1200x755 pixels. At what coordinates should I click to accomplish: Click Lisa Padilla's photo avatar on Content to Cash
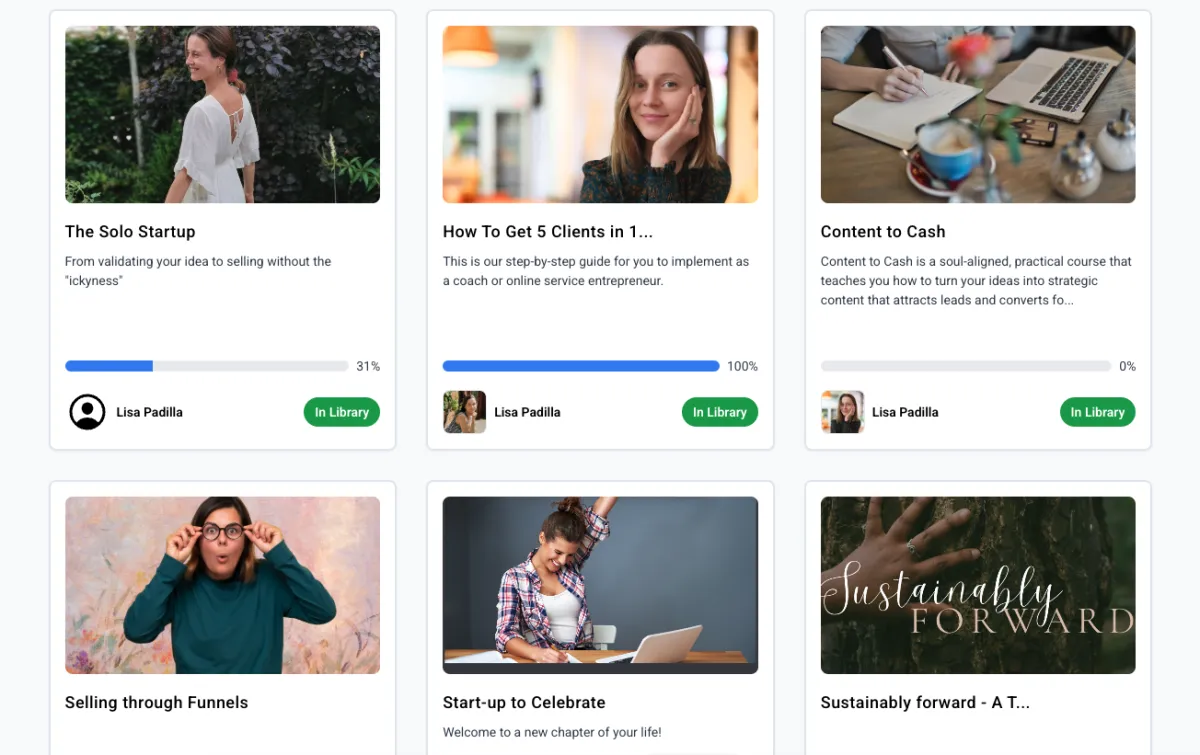(x=842, y=412)
